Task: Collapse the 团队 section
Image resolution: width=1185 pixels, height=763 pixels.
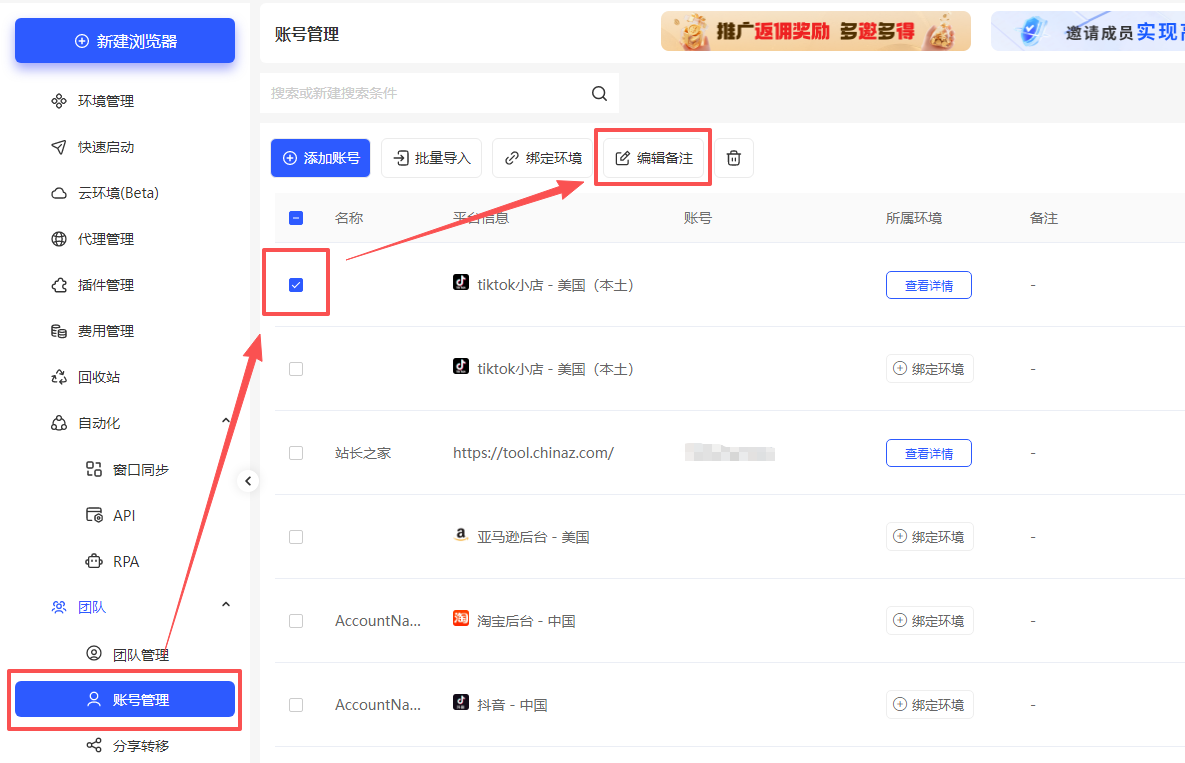Action: point(225,606)
